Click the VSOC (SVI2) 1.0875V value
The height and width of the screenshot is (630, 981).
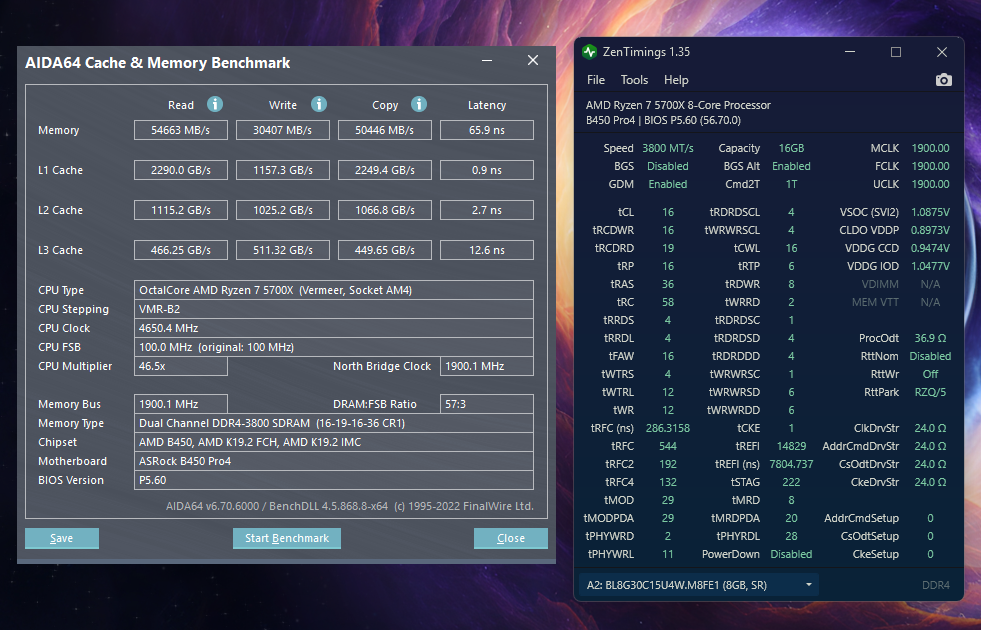[930, 212]
